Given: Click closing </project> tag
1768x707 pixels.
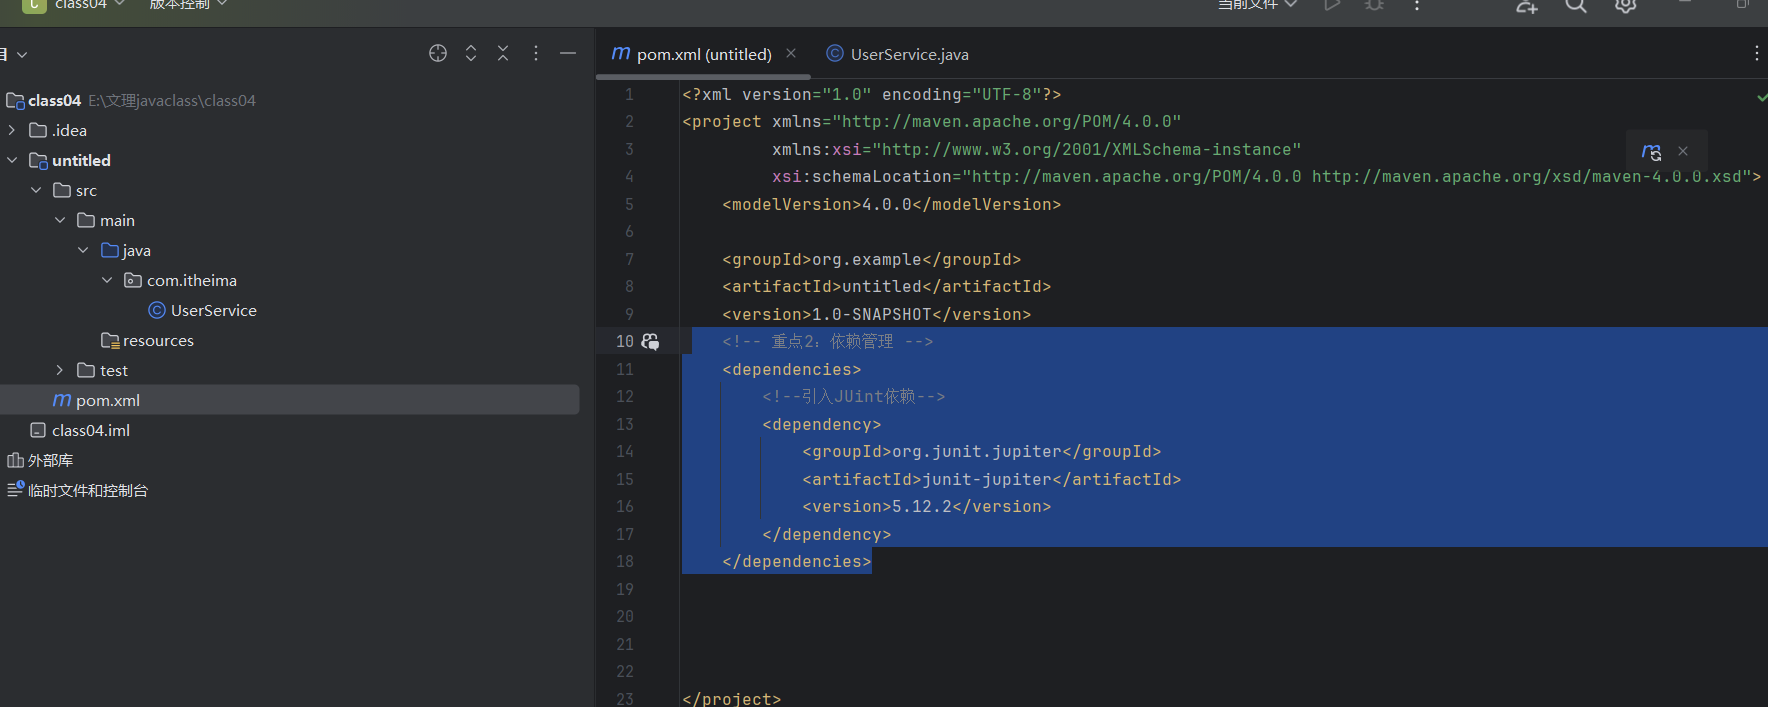Looking at the screenshot, I should point(731,698).
